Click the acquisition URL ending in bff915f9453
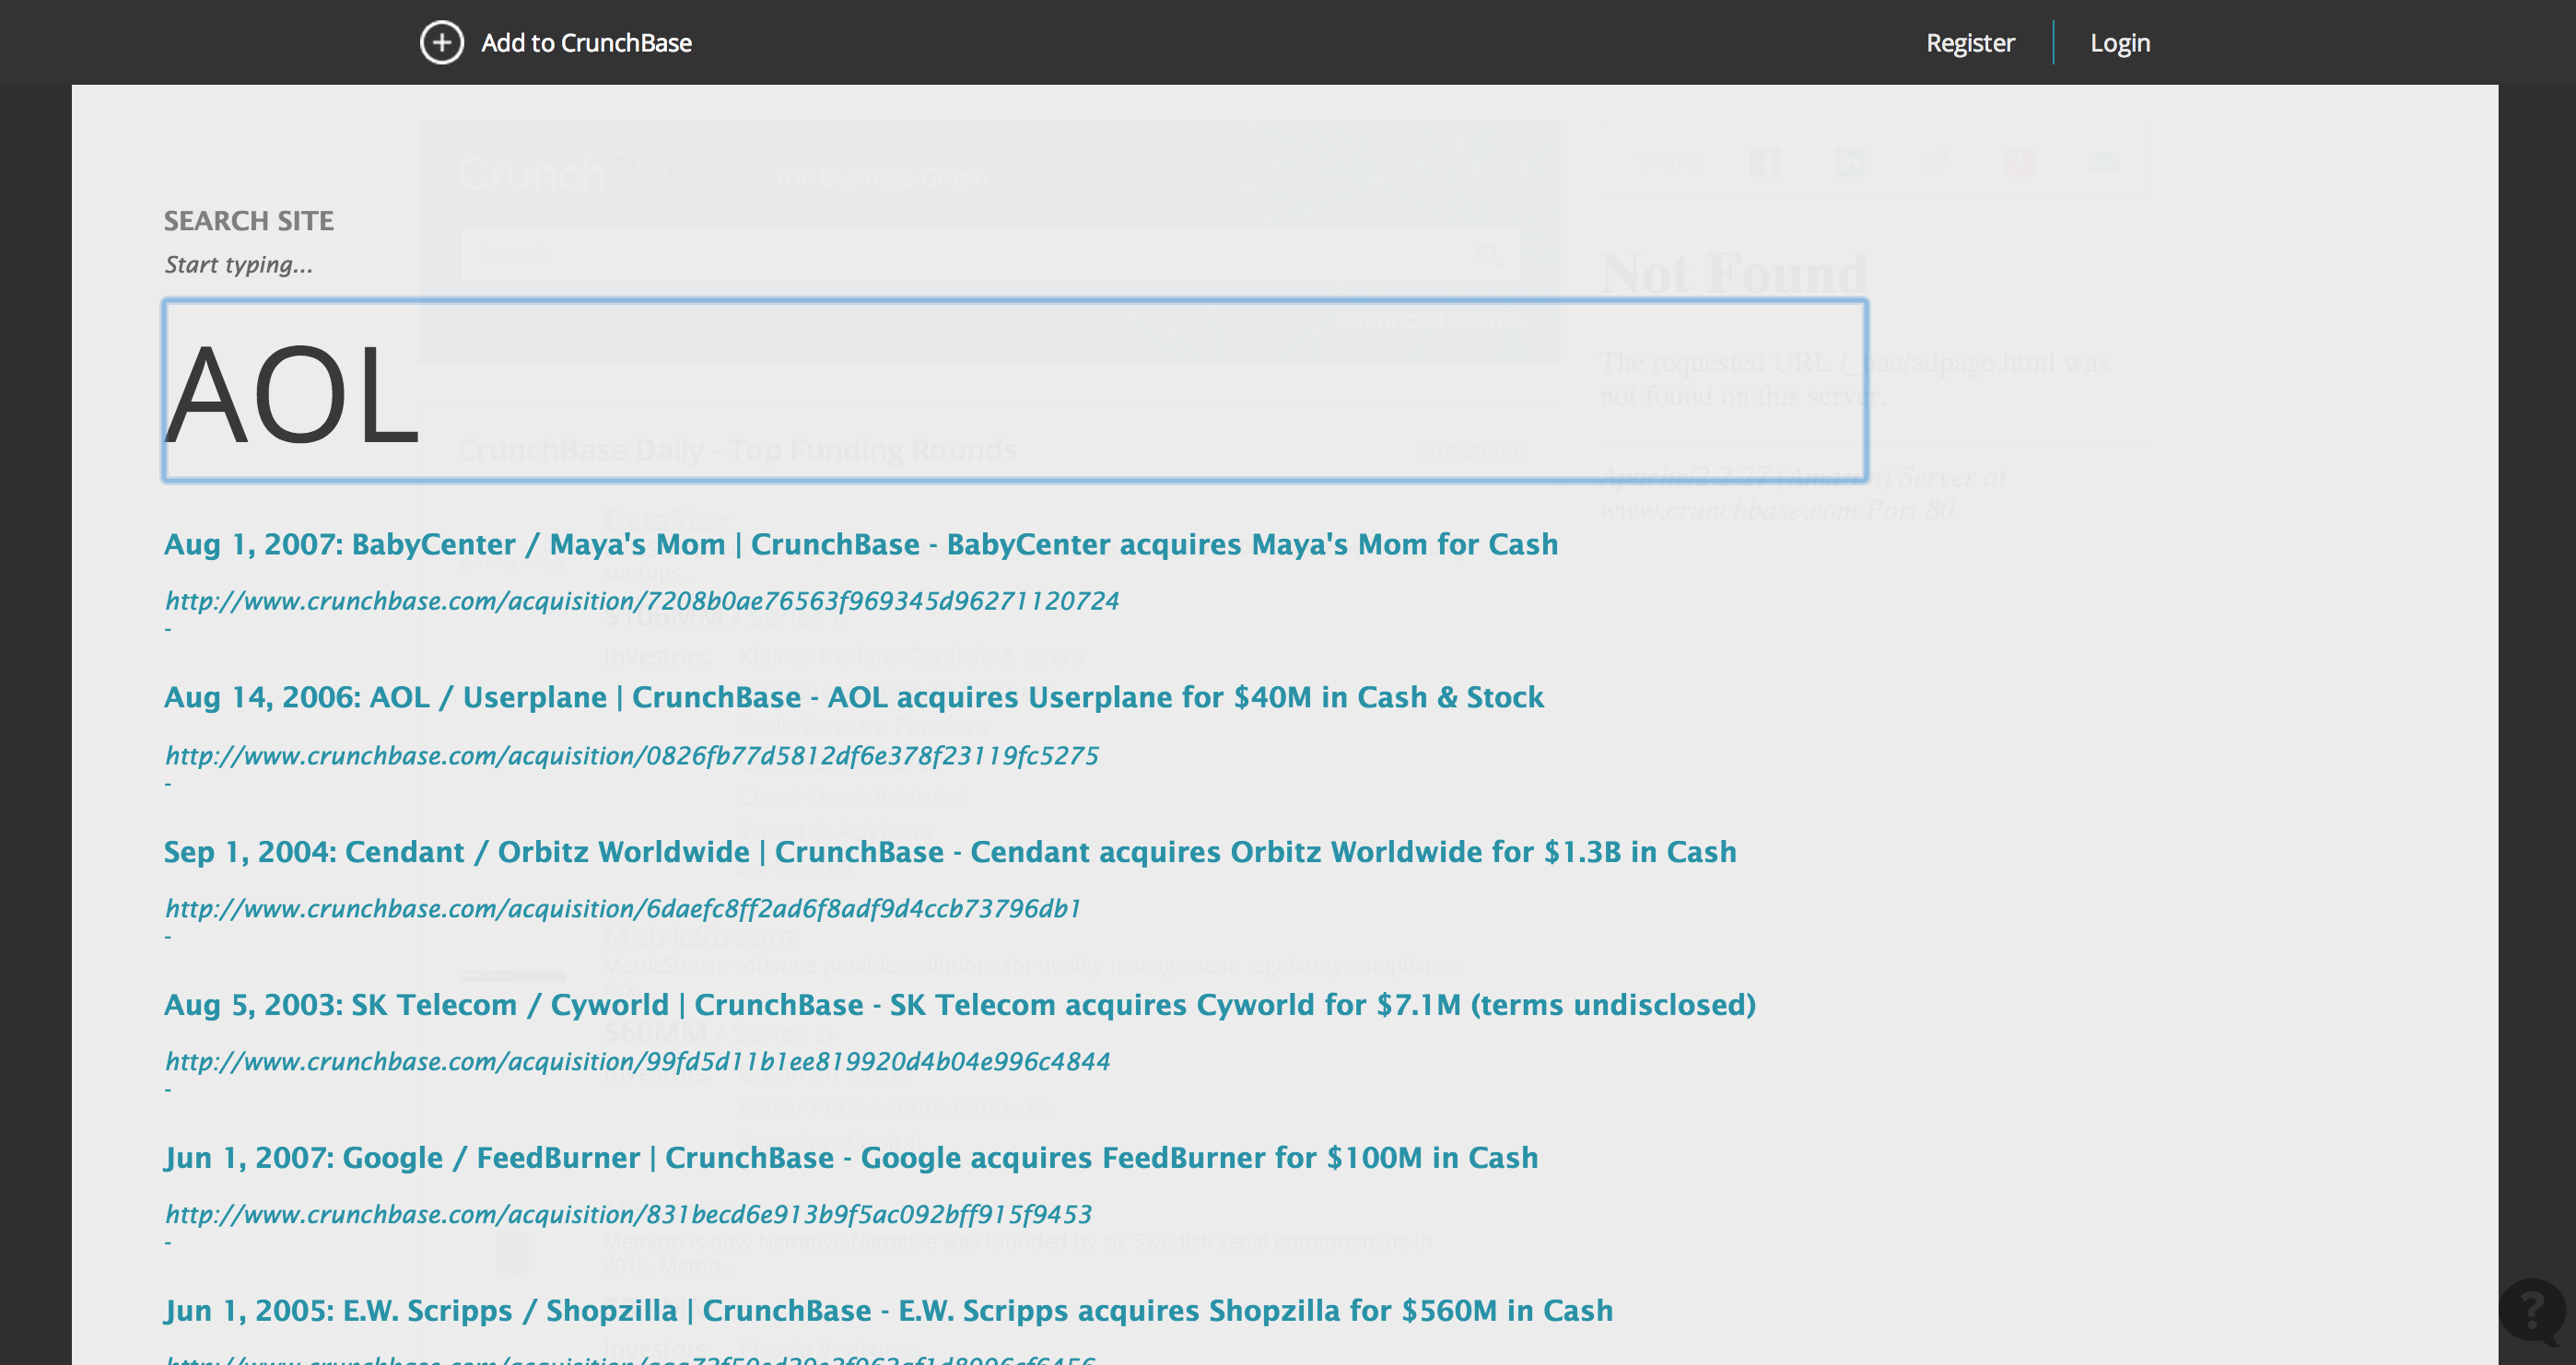This screenshot has width=2576, height=1365. [628, 1214]
